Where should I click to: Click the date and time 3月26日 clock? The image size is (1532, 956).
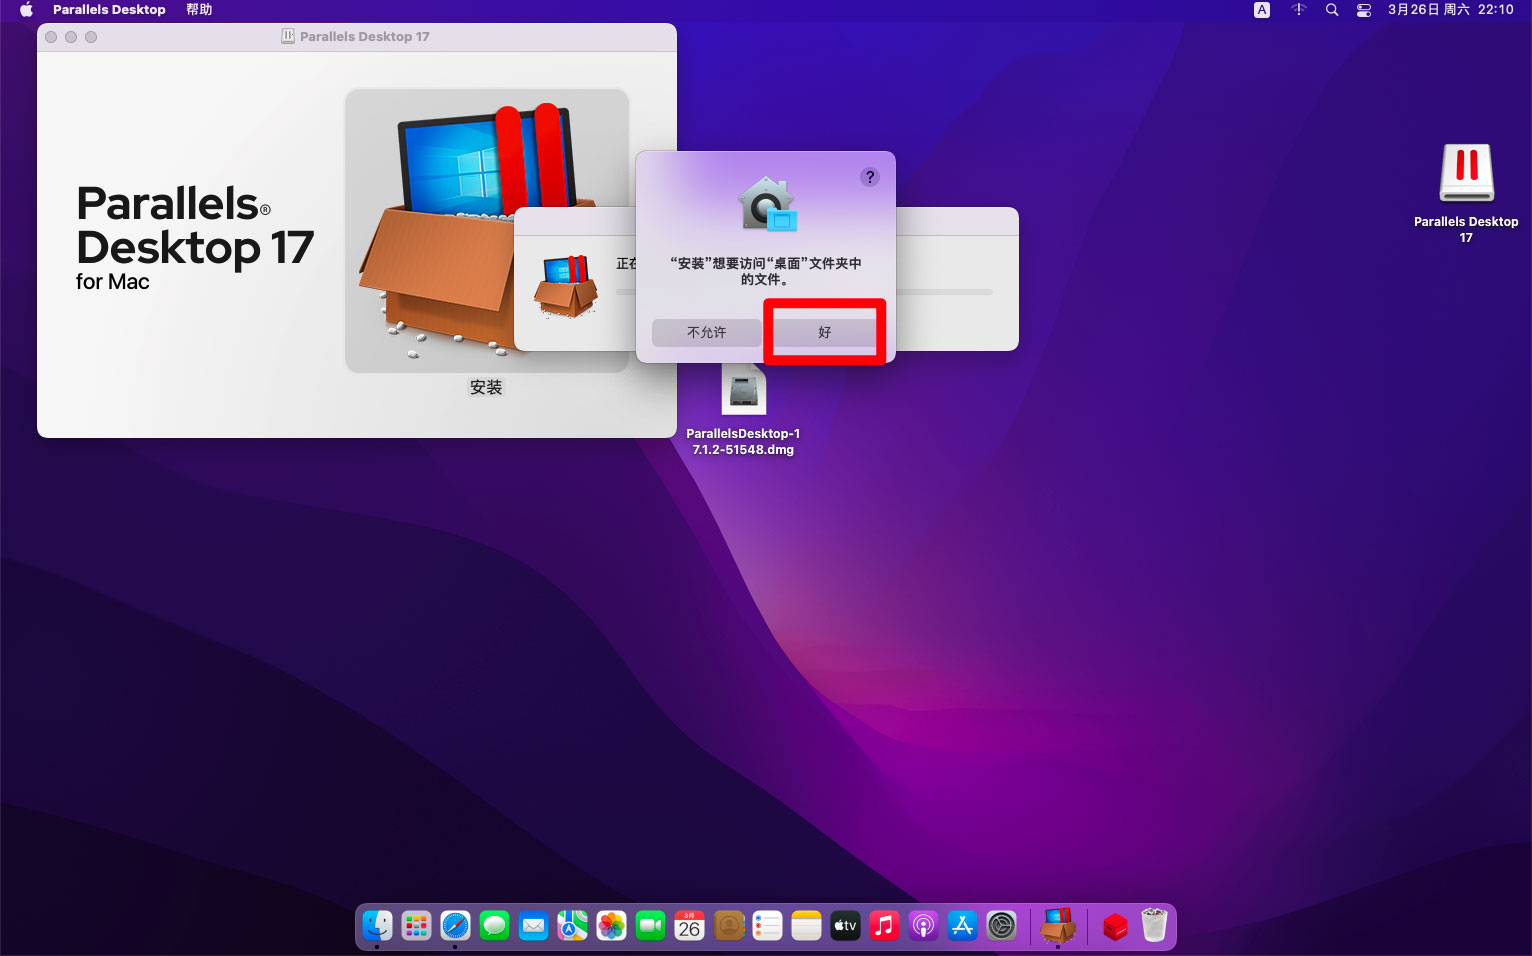[x=1450, y=10]
